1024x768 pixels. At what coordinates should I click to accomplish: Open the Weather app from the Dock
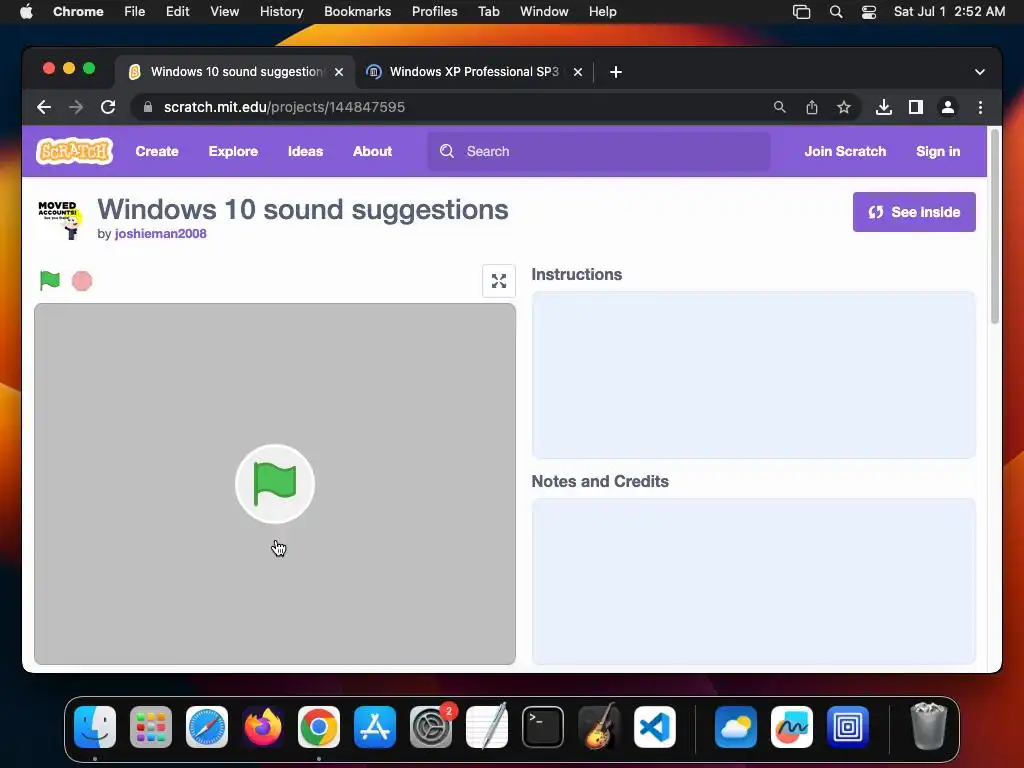735,727
